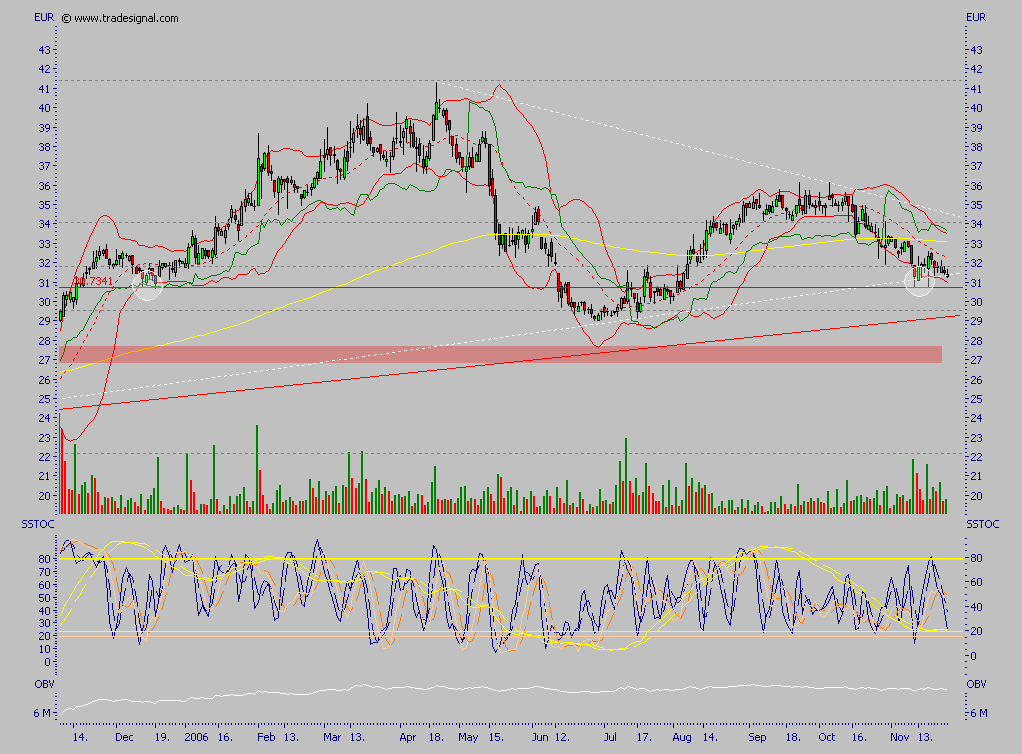Viewport: 1022px width, 754px height.
Task: Click the Oct label on the date axis
Action: coord(826,737)
